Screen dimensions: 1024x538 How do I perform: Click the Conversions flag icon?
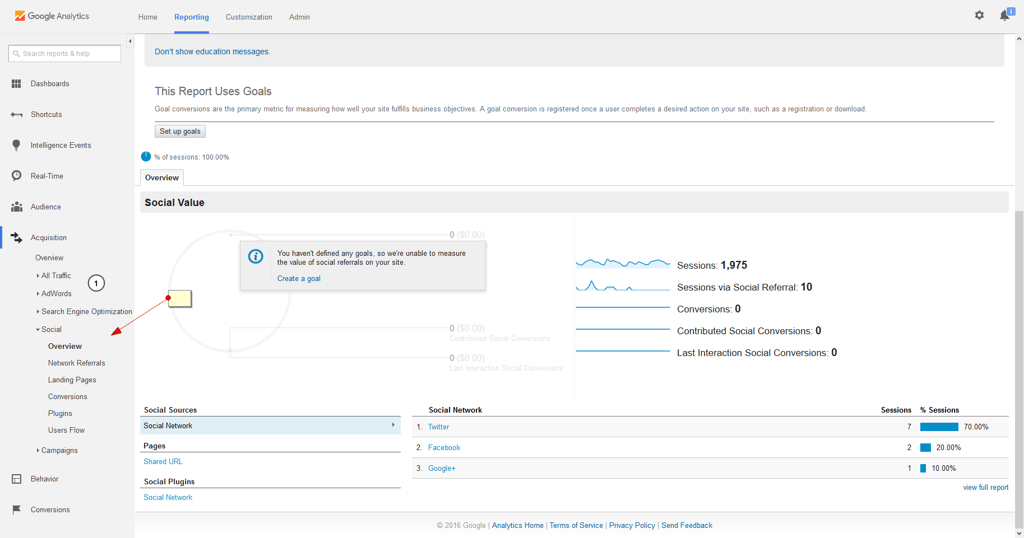(x=16, y=509)
